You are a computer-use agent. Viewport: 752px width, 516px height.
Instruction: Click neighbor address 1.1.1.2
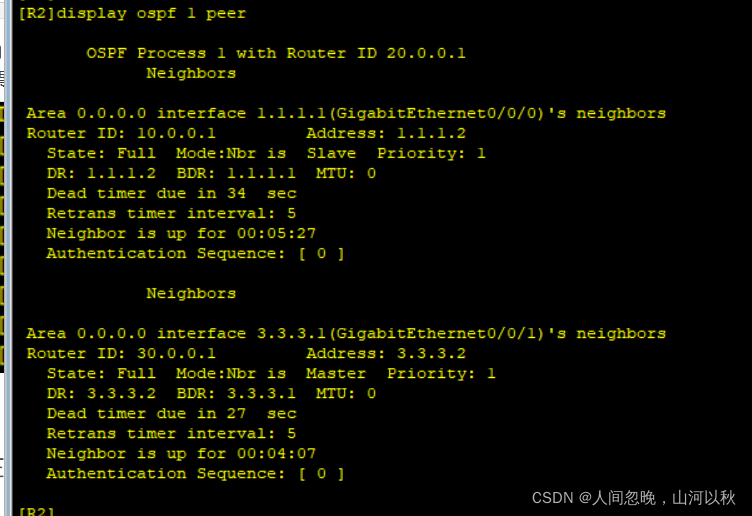click(431, 133)
